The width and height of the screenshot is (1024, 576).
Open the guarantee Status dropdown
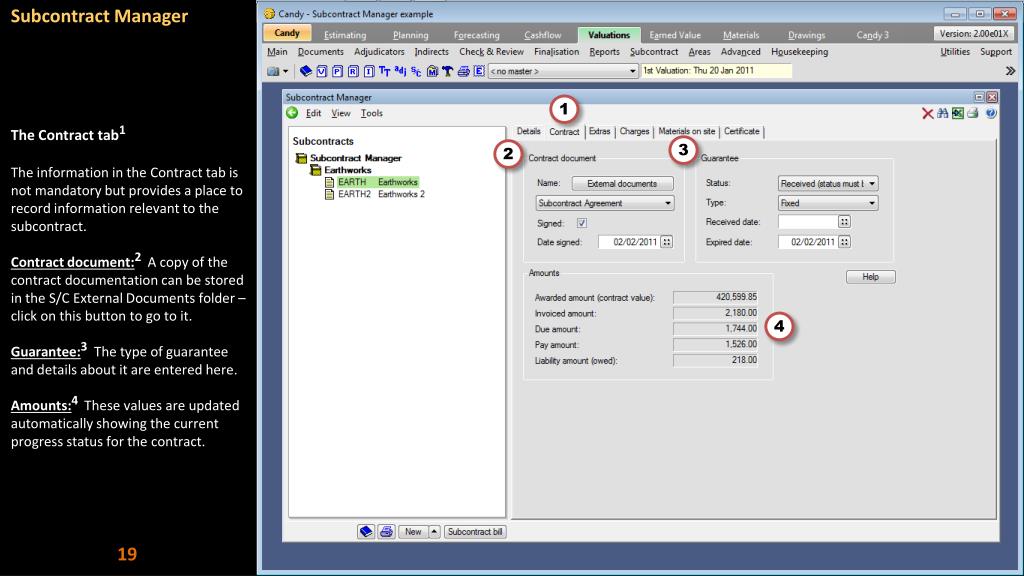click(827, 183)
